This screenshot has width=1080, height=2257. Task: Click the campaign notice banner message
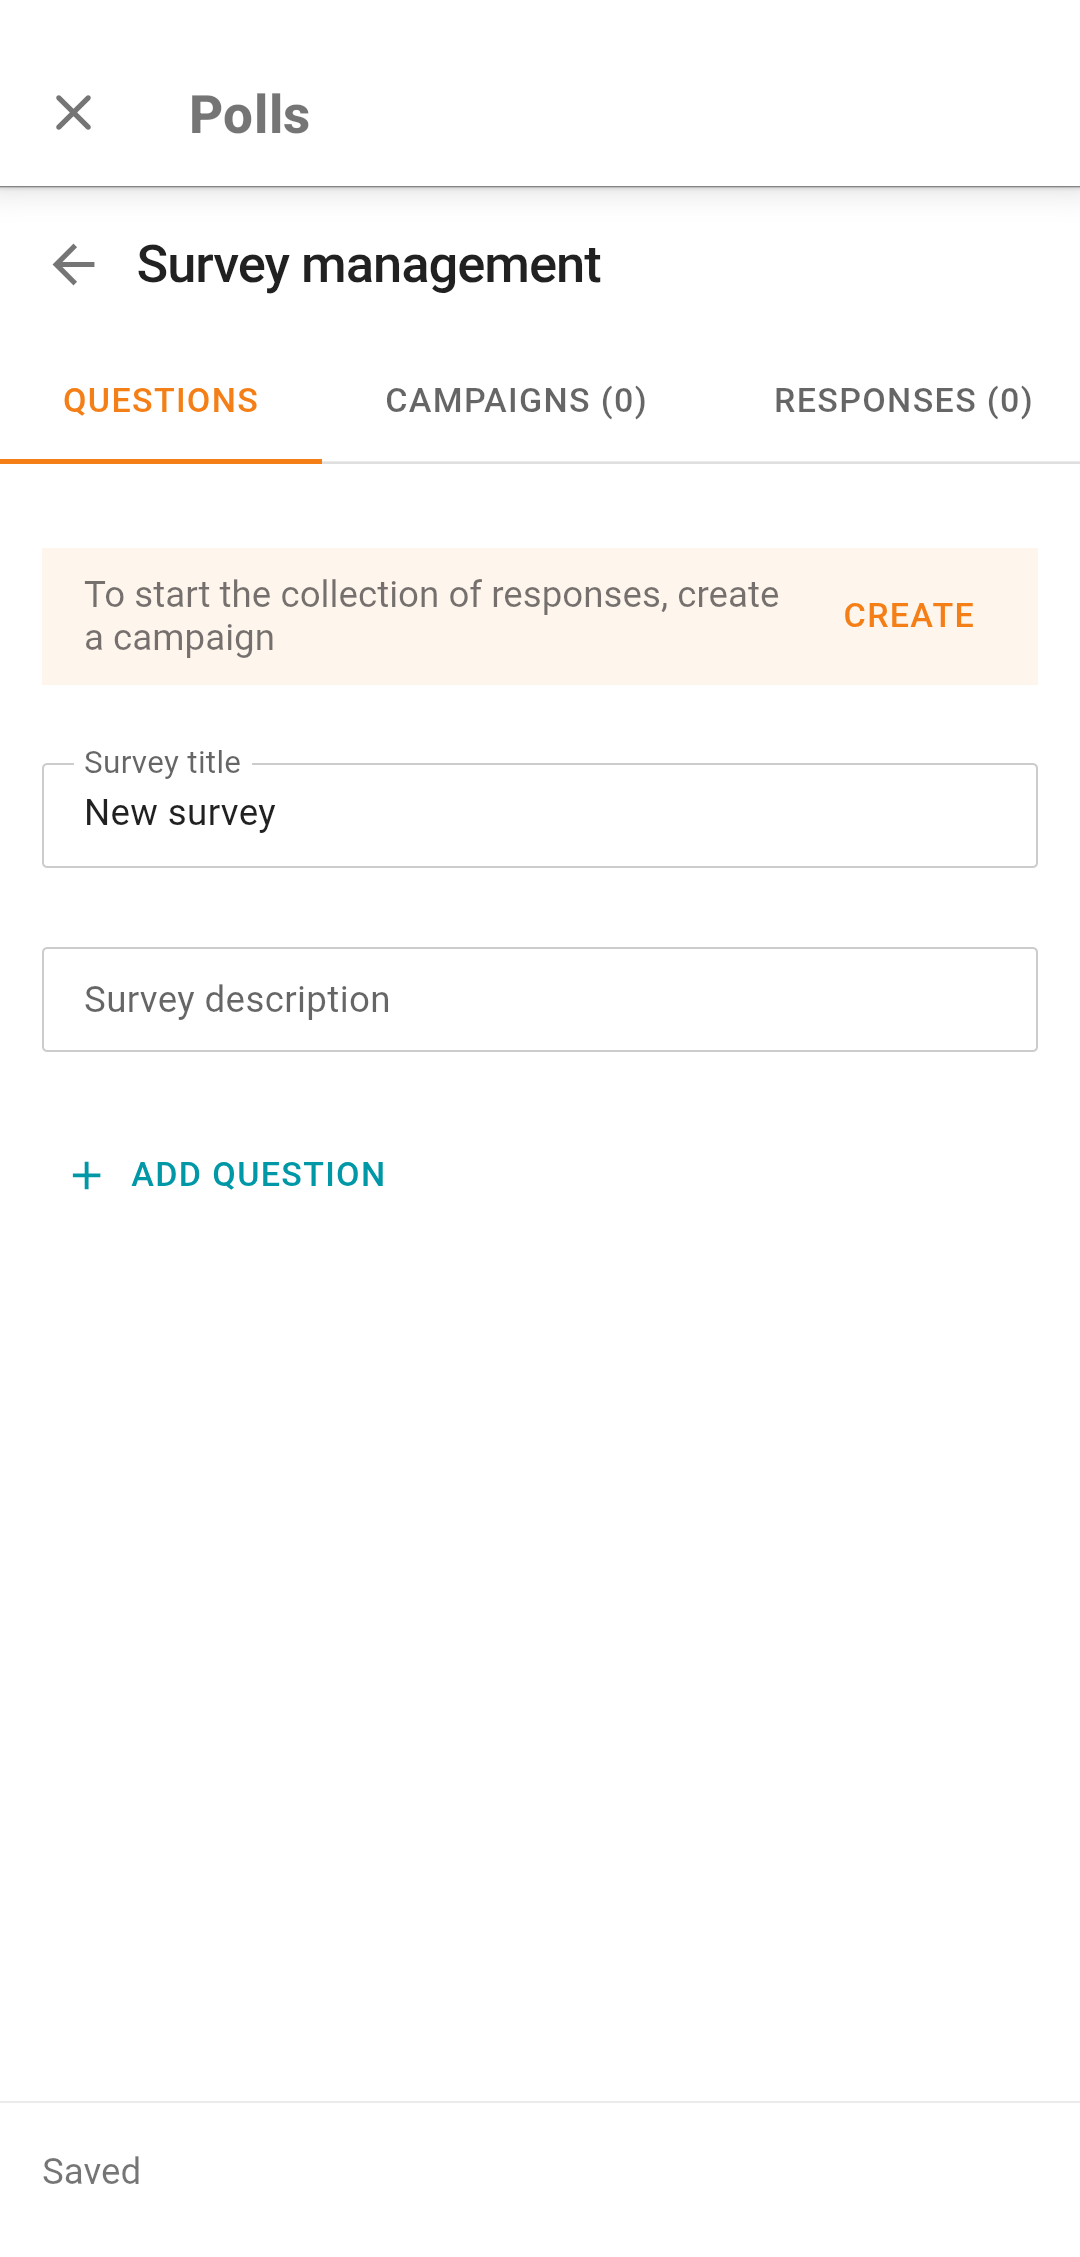[431, 596]
